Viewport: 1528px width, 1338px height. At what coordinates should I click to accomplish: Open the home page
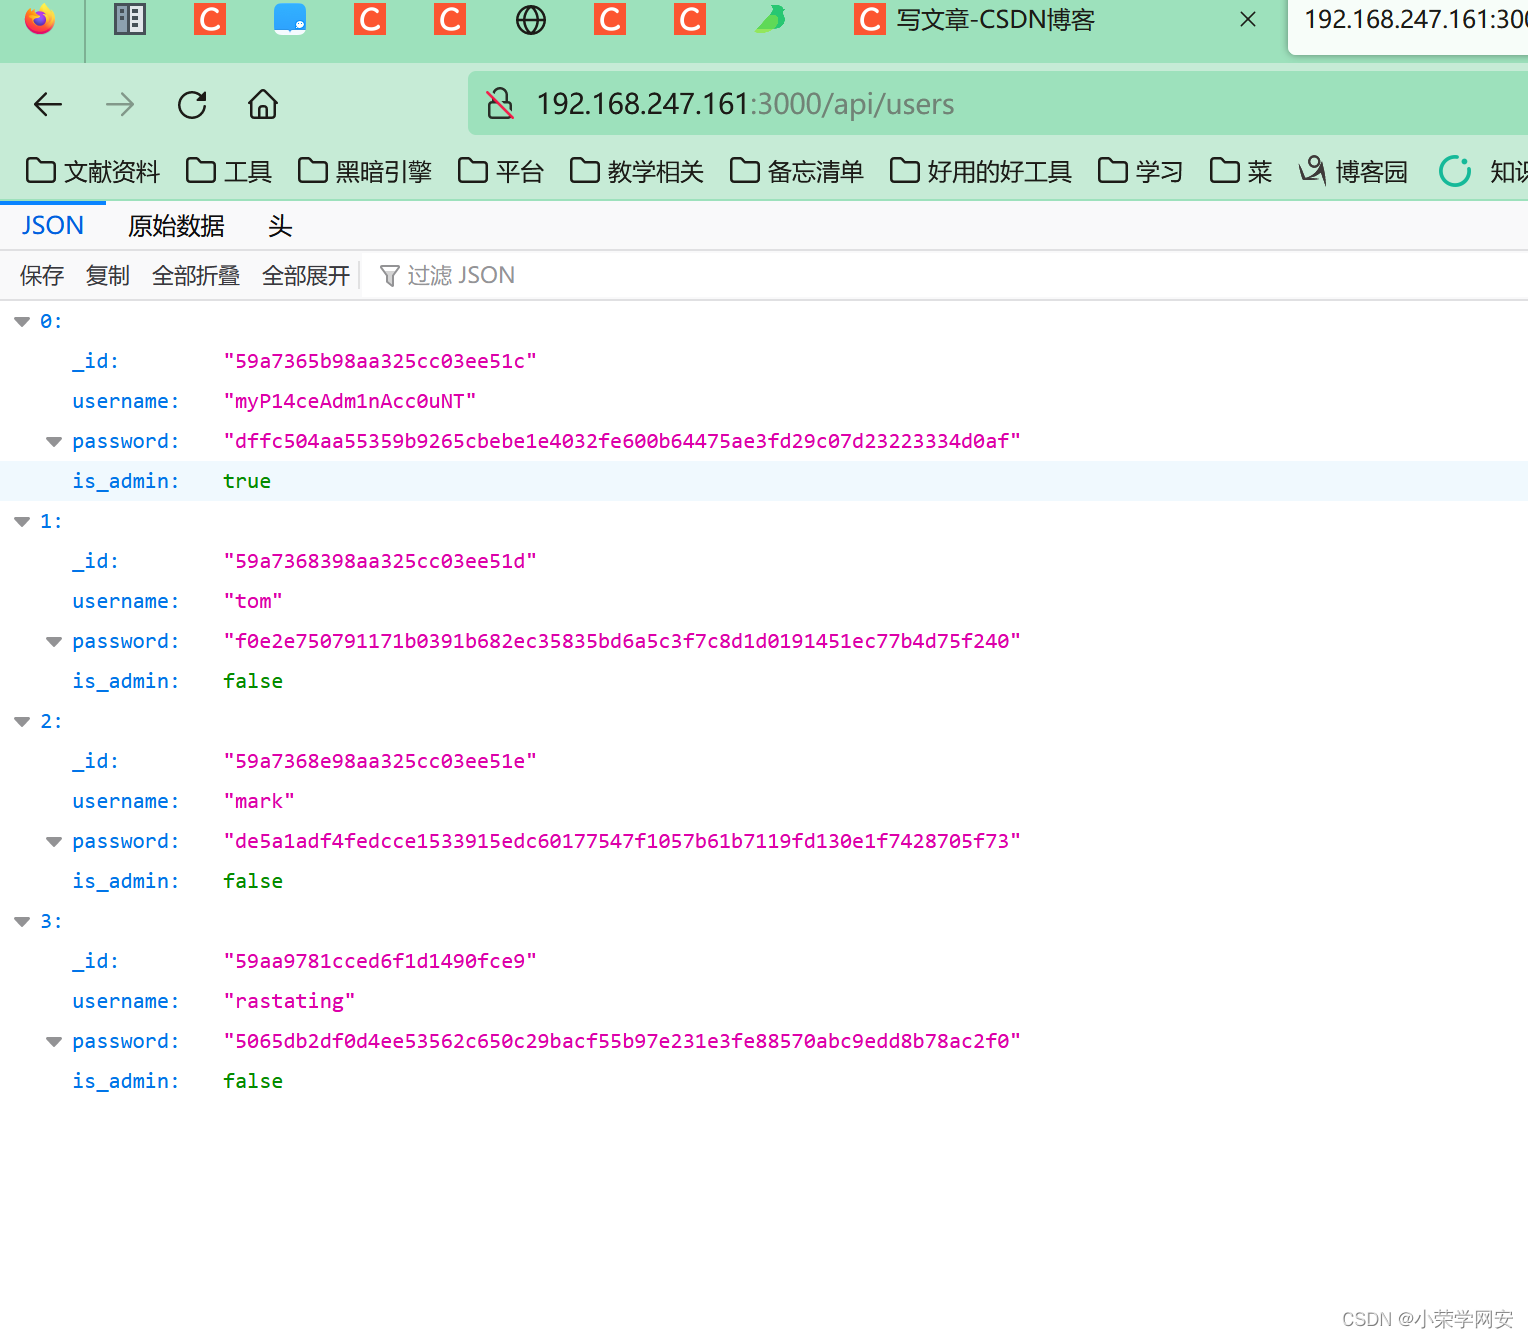(x=263, y=104)
